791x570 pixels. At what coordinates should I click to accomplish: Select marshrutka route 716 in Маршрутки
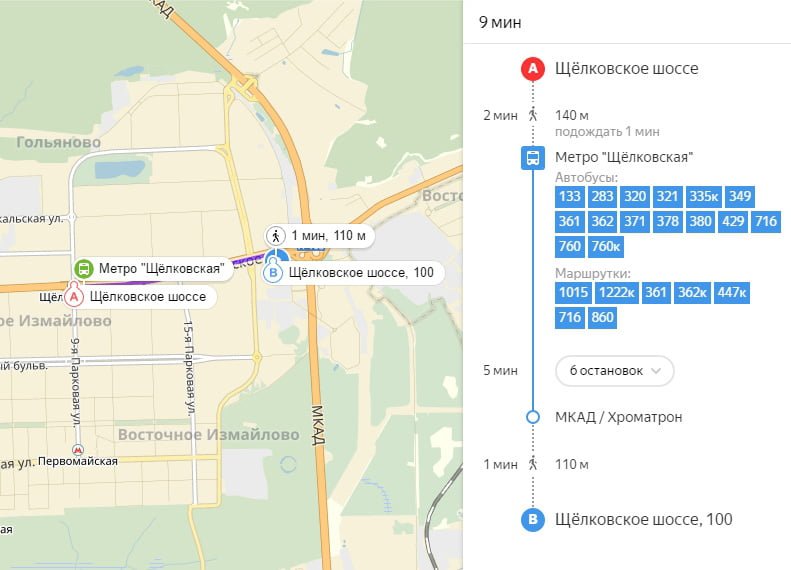570,317
